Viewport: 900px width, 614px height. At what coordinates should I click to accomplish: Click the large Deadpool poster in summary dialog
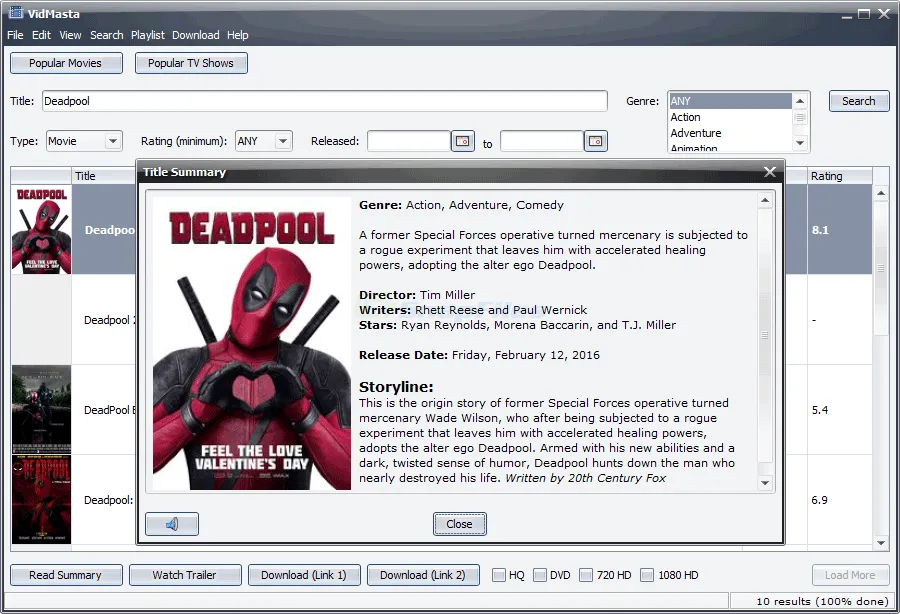point(252,344)
